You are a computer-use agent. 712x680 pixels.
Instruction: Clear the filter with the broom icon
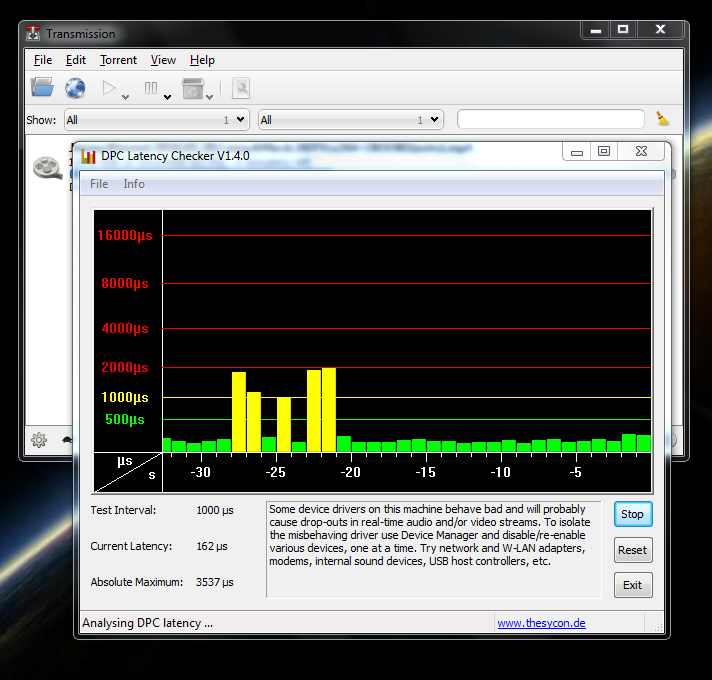point(663,119)
